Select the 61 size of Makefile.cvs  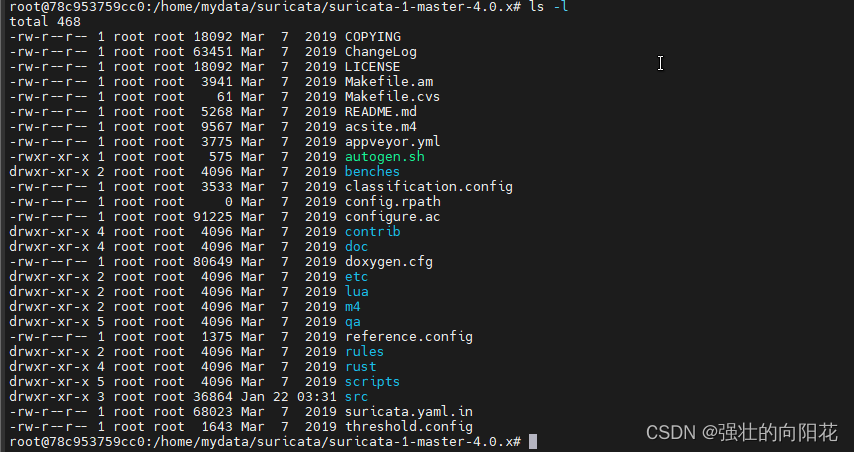click(225, 97)
